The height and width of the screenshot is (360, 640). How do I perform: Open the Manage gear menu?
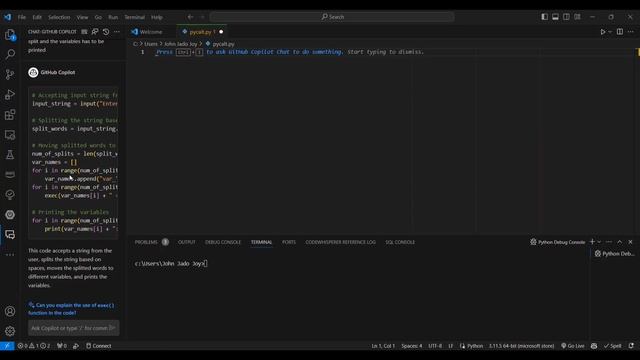coord(10,331)
